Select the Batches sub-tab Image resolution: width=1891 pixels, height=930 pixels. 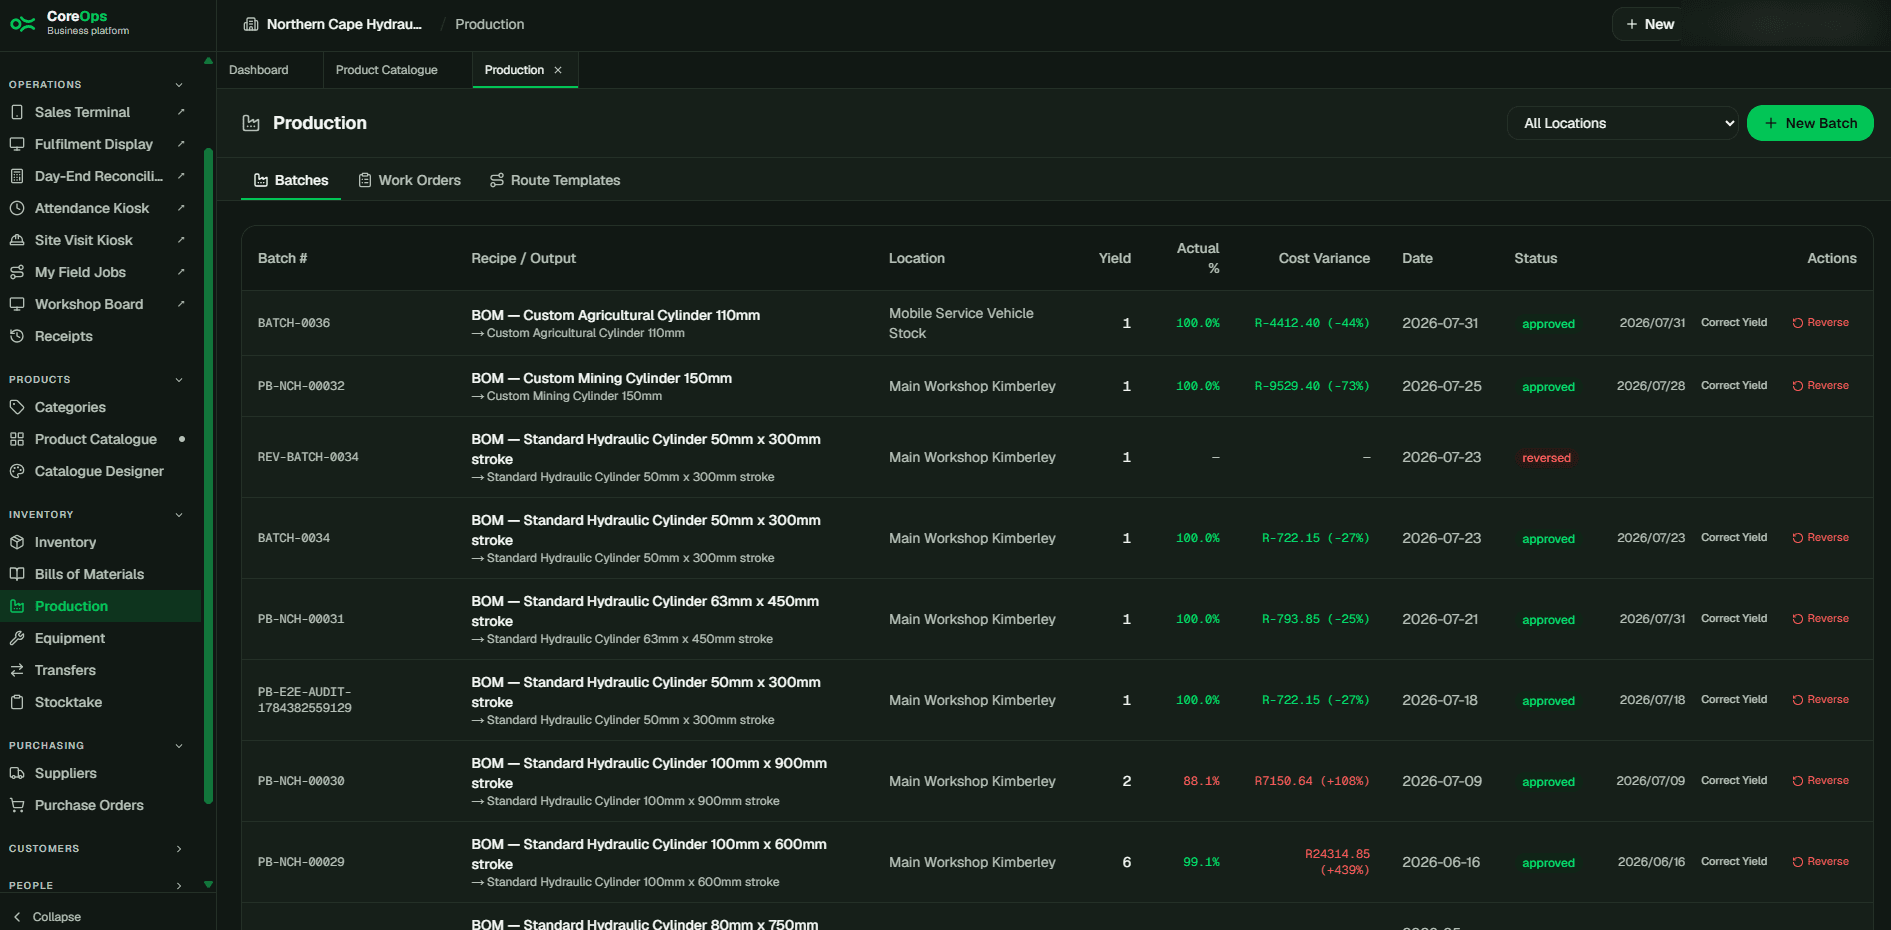291,180
